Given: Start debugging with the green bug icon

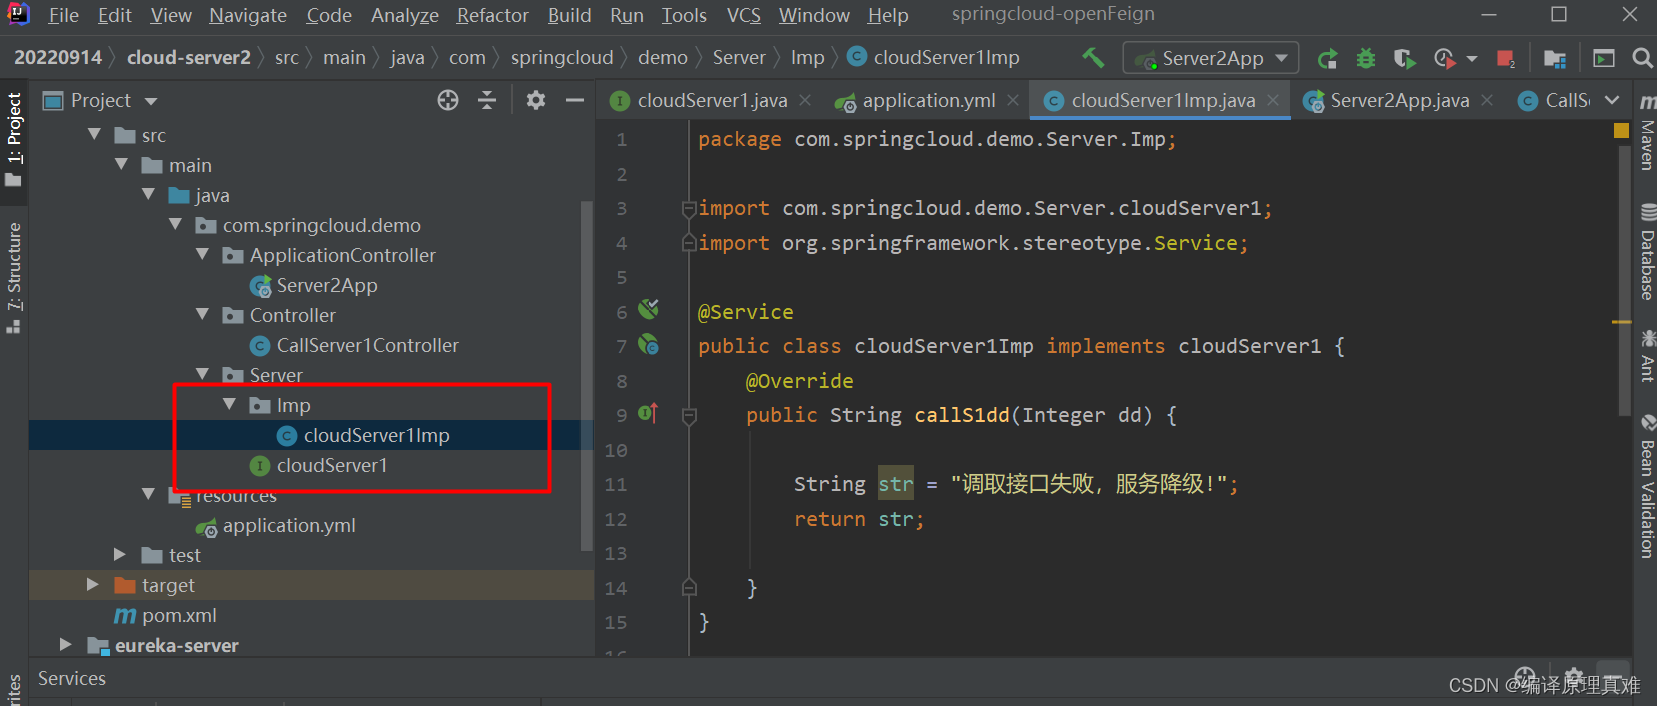Looking at the screenshot, I should 1365,59.
